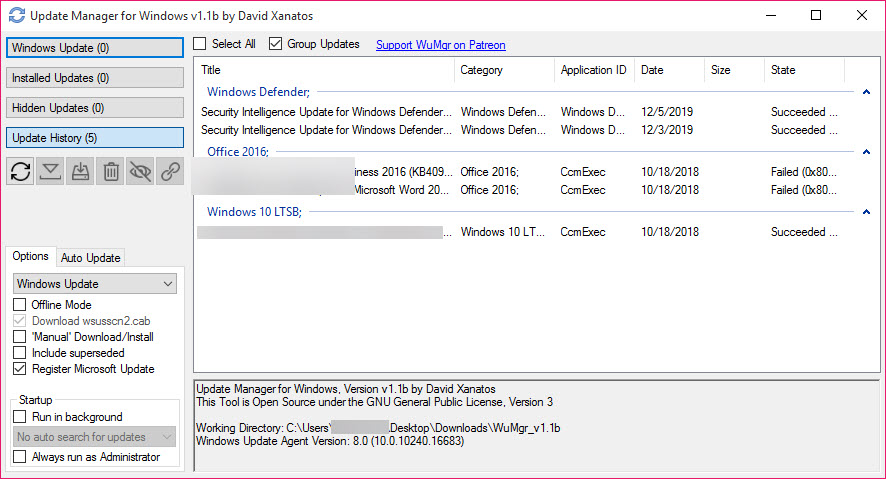Check Always run as Administrator

pos(20,456)
